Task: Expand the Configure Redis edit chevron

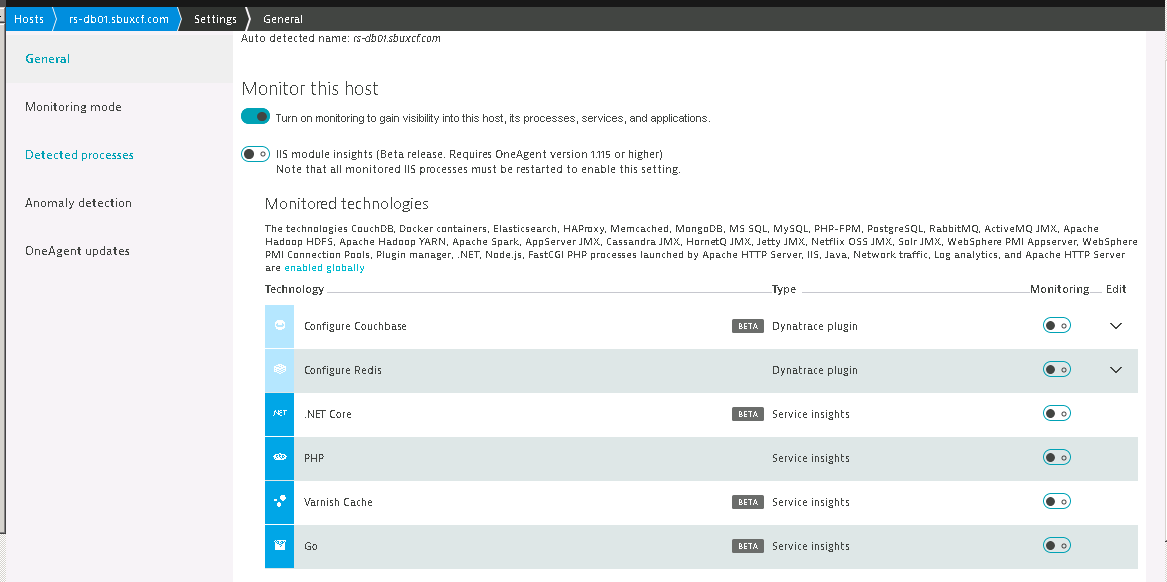Action: [x=1117, y=370]
